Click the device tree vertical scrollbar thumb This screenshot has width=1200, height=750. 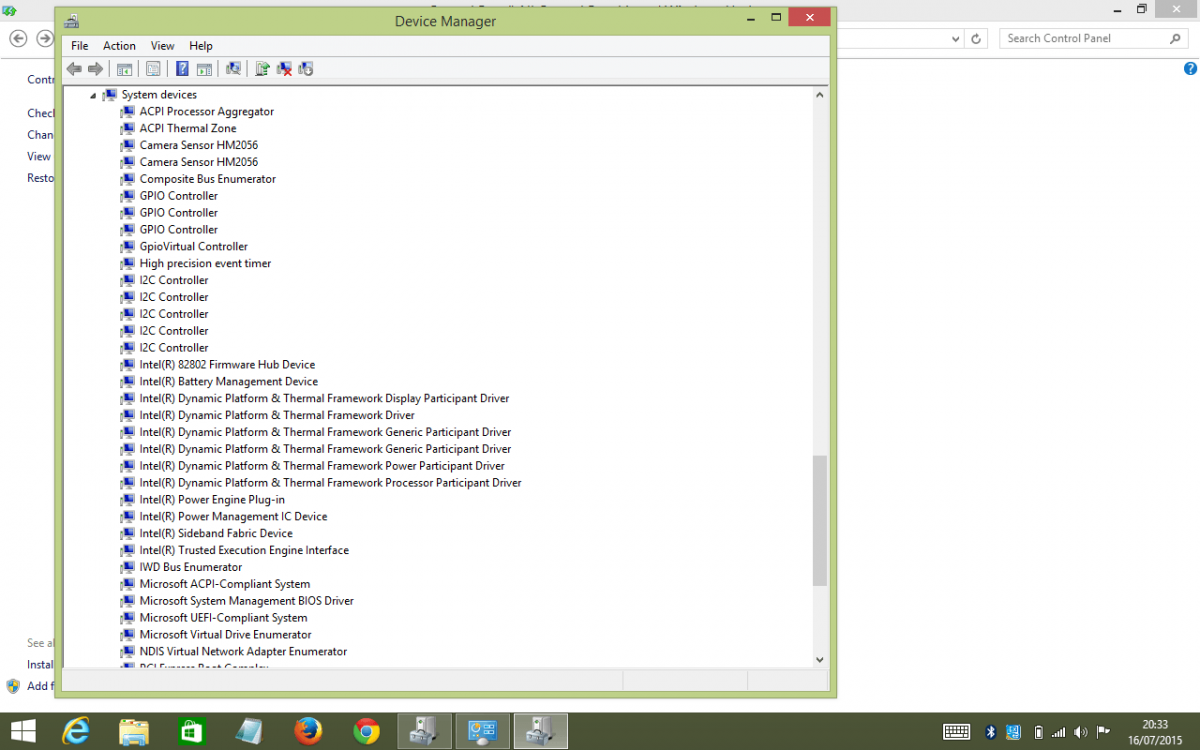(820, 521)
